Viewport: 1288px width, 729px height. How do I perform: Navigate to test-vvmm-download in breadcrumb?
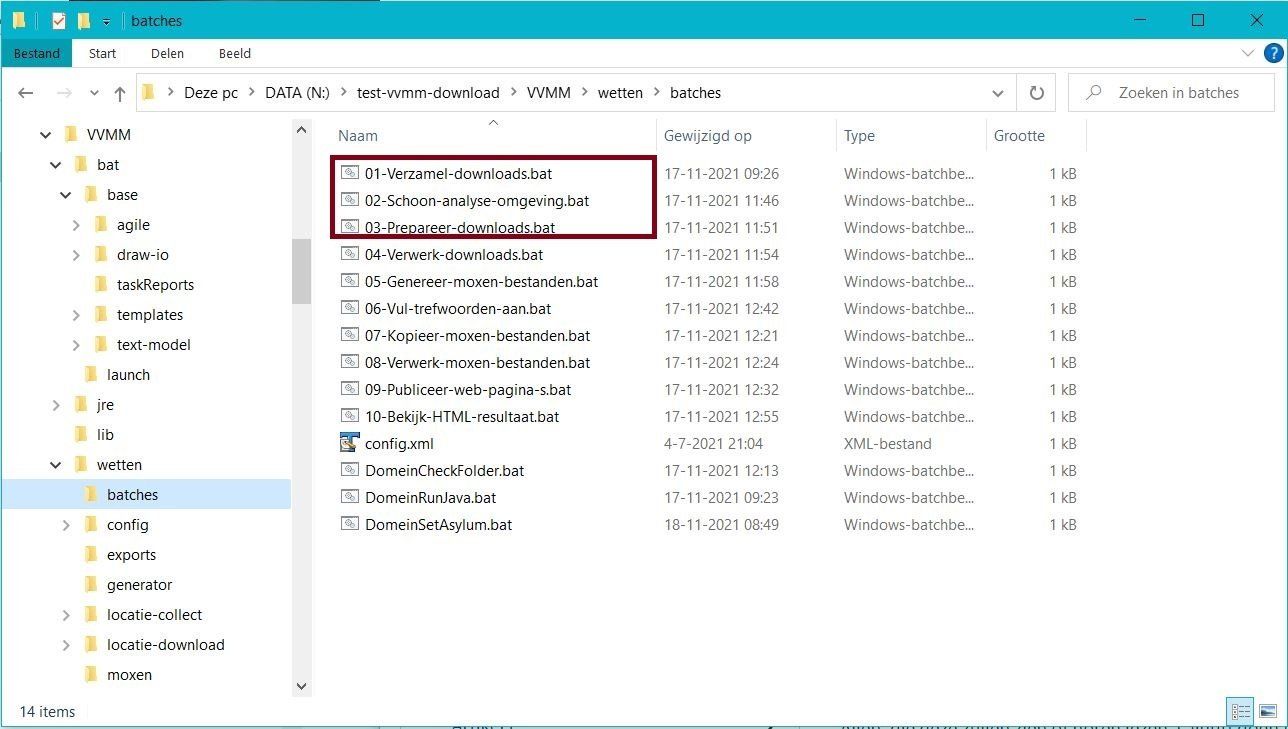point(428,93)
